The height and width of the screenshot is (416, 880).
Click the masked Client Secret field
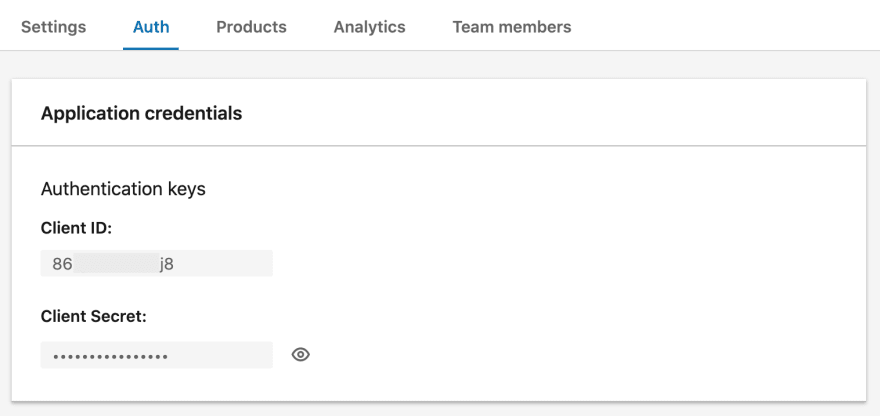click(157, 355)
